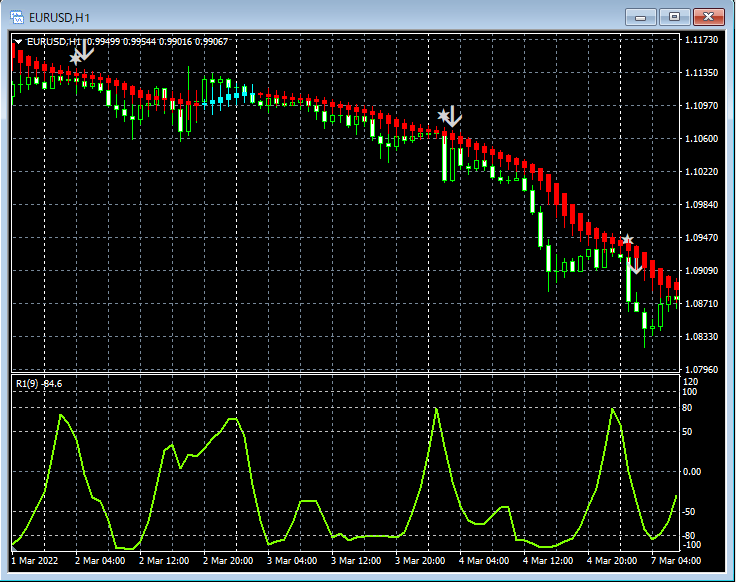
Task: Click price scale value 1.09840
Action: [701, 204]
